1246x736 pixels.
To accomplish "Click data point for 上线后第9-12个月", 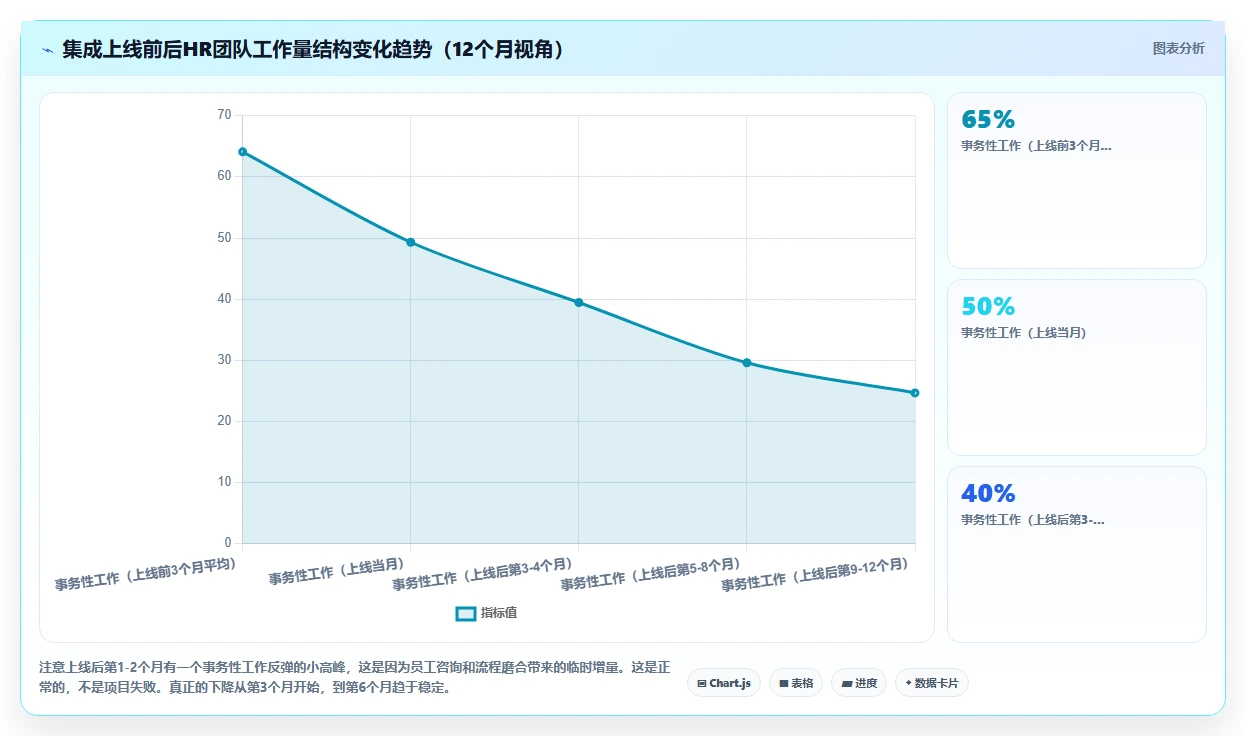I will (x=915, y=393).
